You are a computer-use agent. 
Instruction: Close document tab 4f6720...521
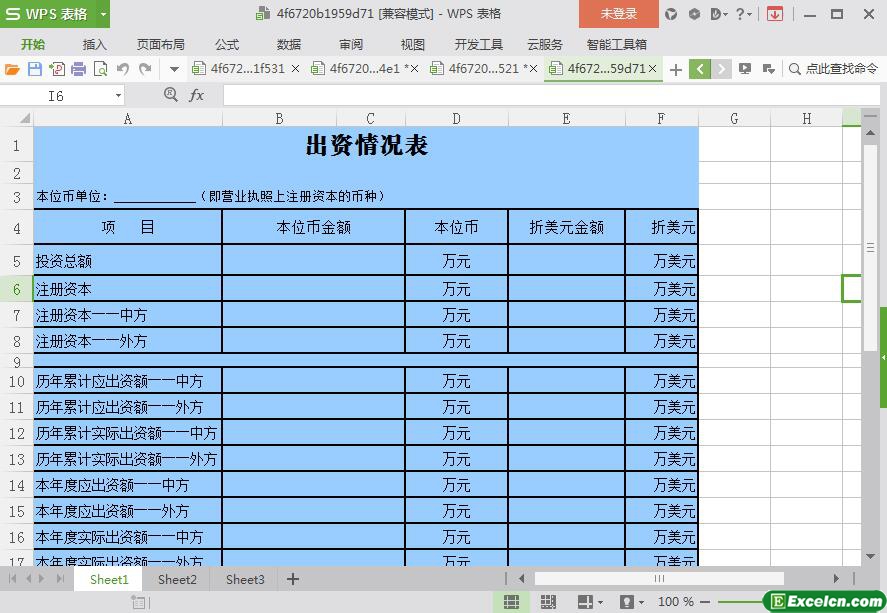[x=533, y=69]
